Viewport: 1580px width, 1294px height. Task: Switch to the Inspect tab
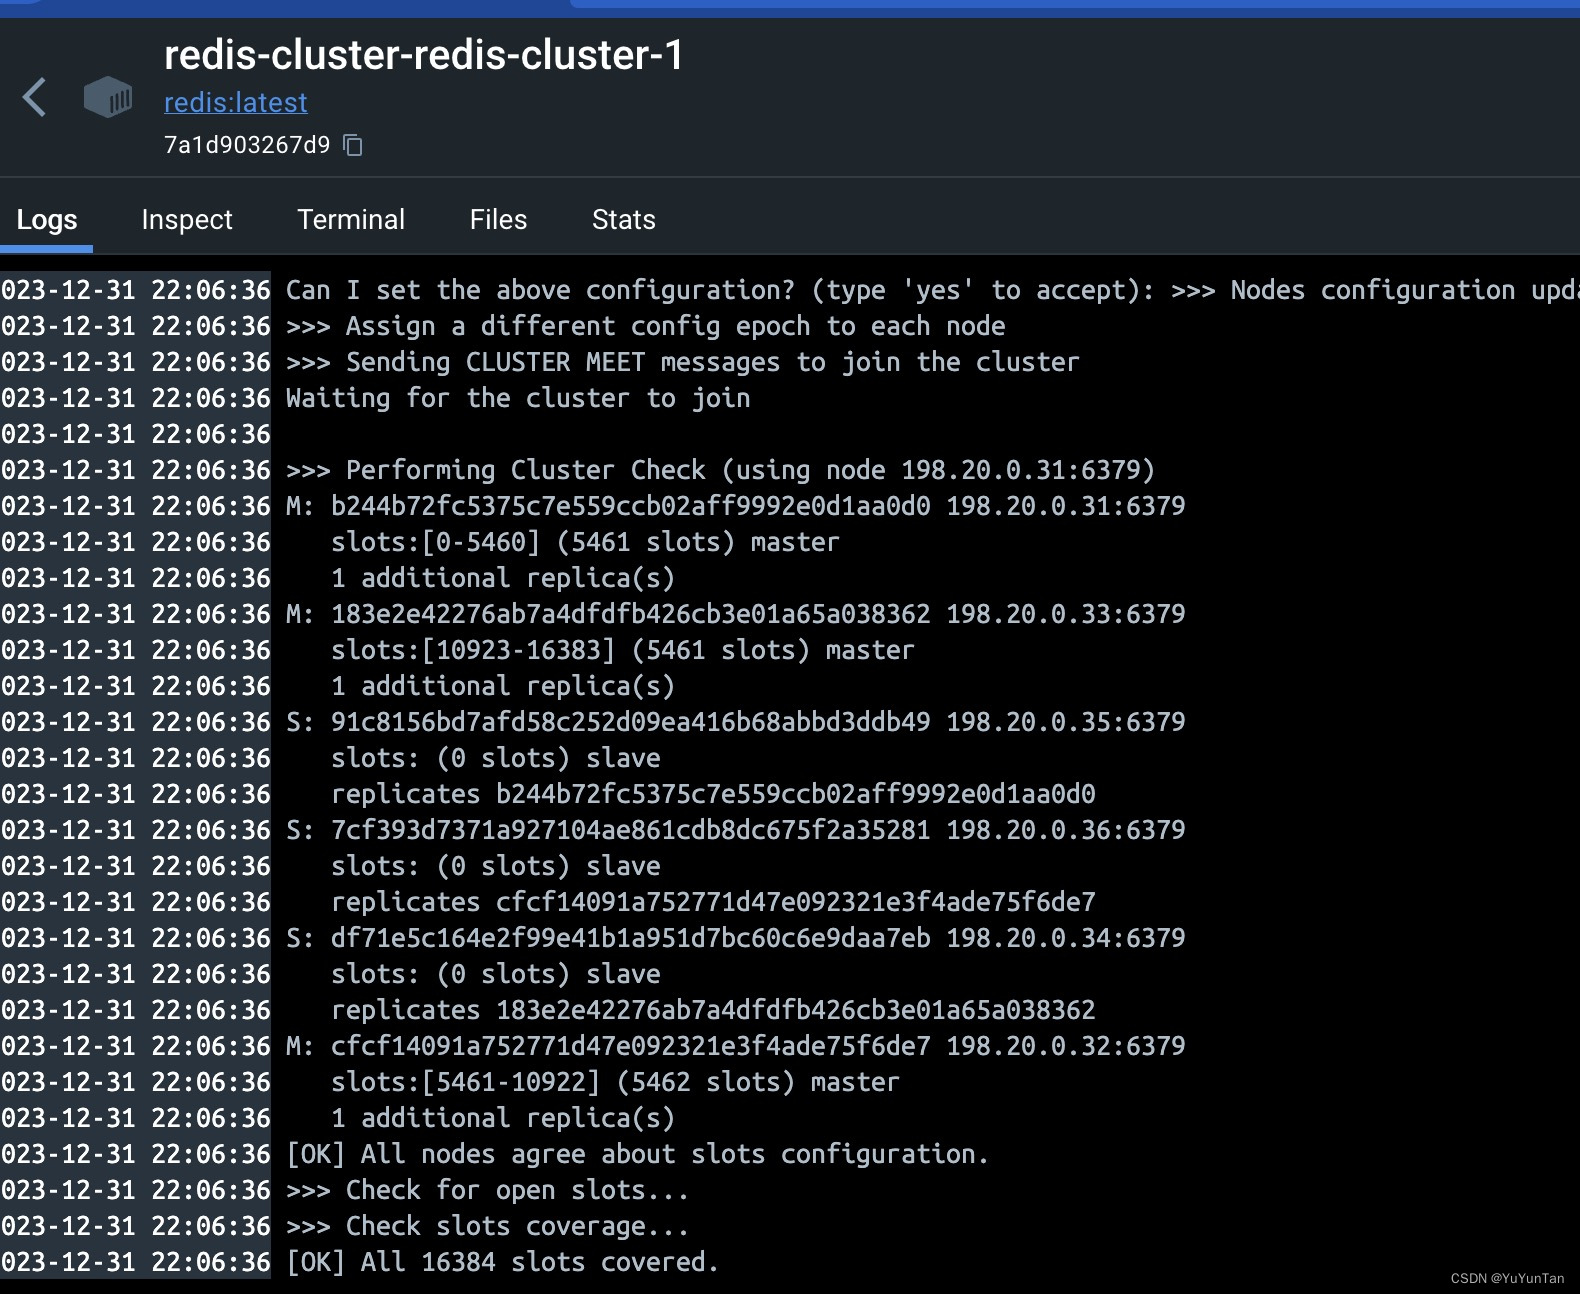[187, 219]
